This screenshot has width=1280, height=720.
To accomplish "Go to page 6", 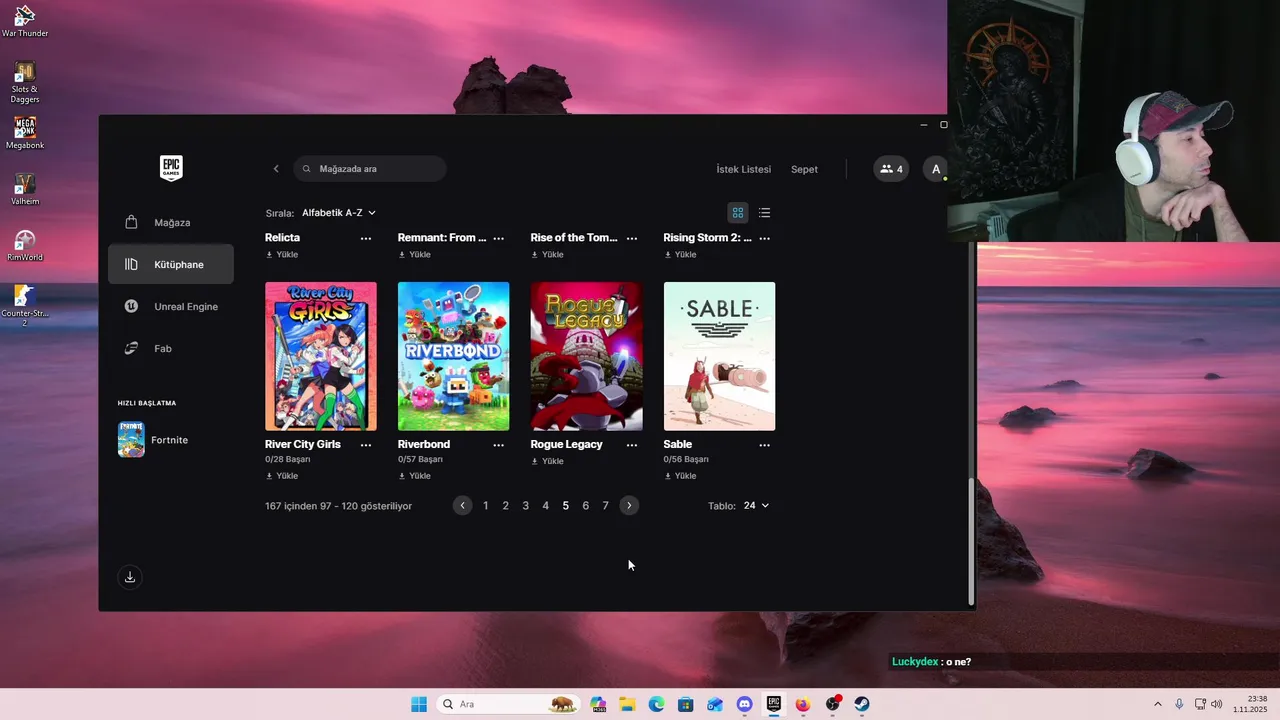I will (586, 506).
